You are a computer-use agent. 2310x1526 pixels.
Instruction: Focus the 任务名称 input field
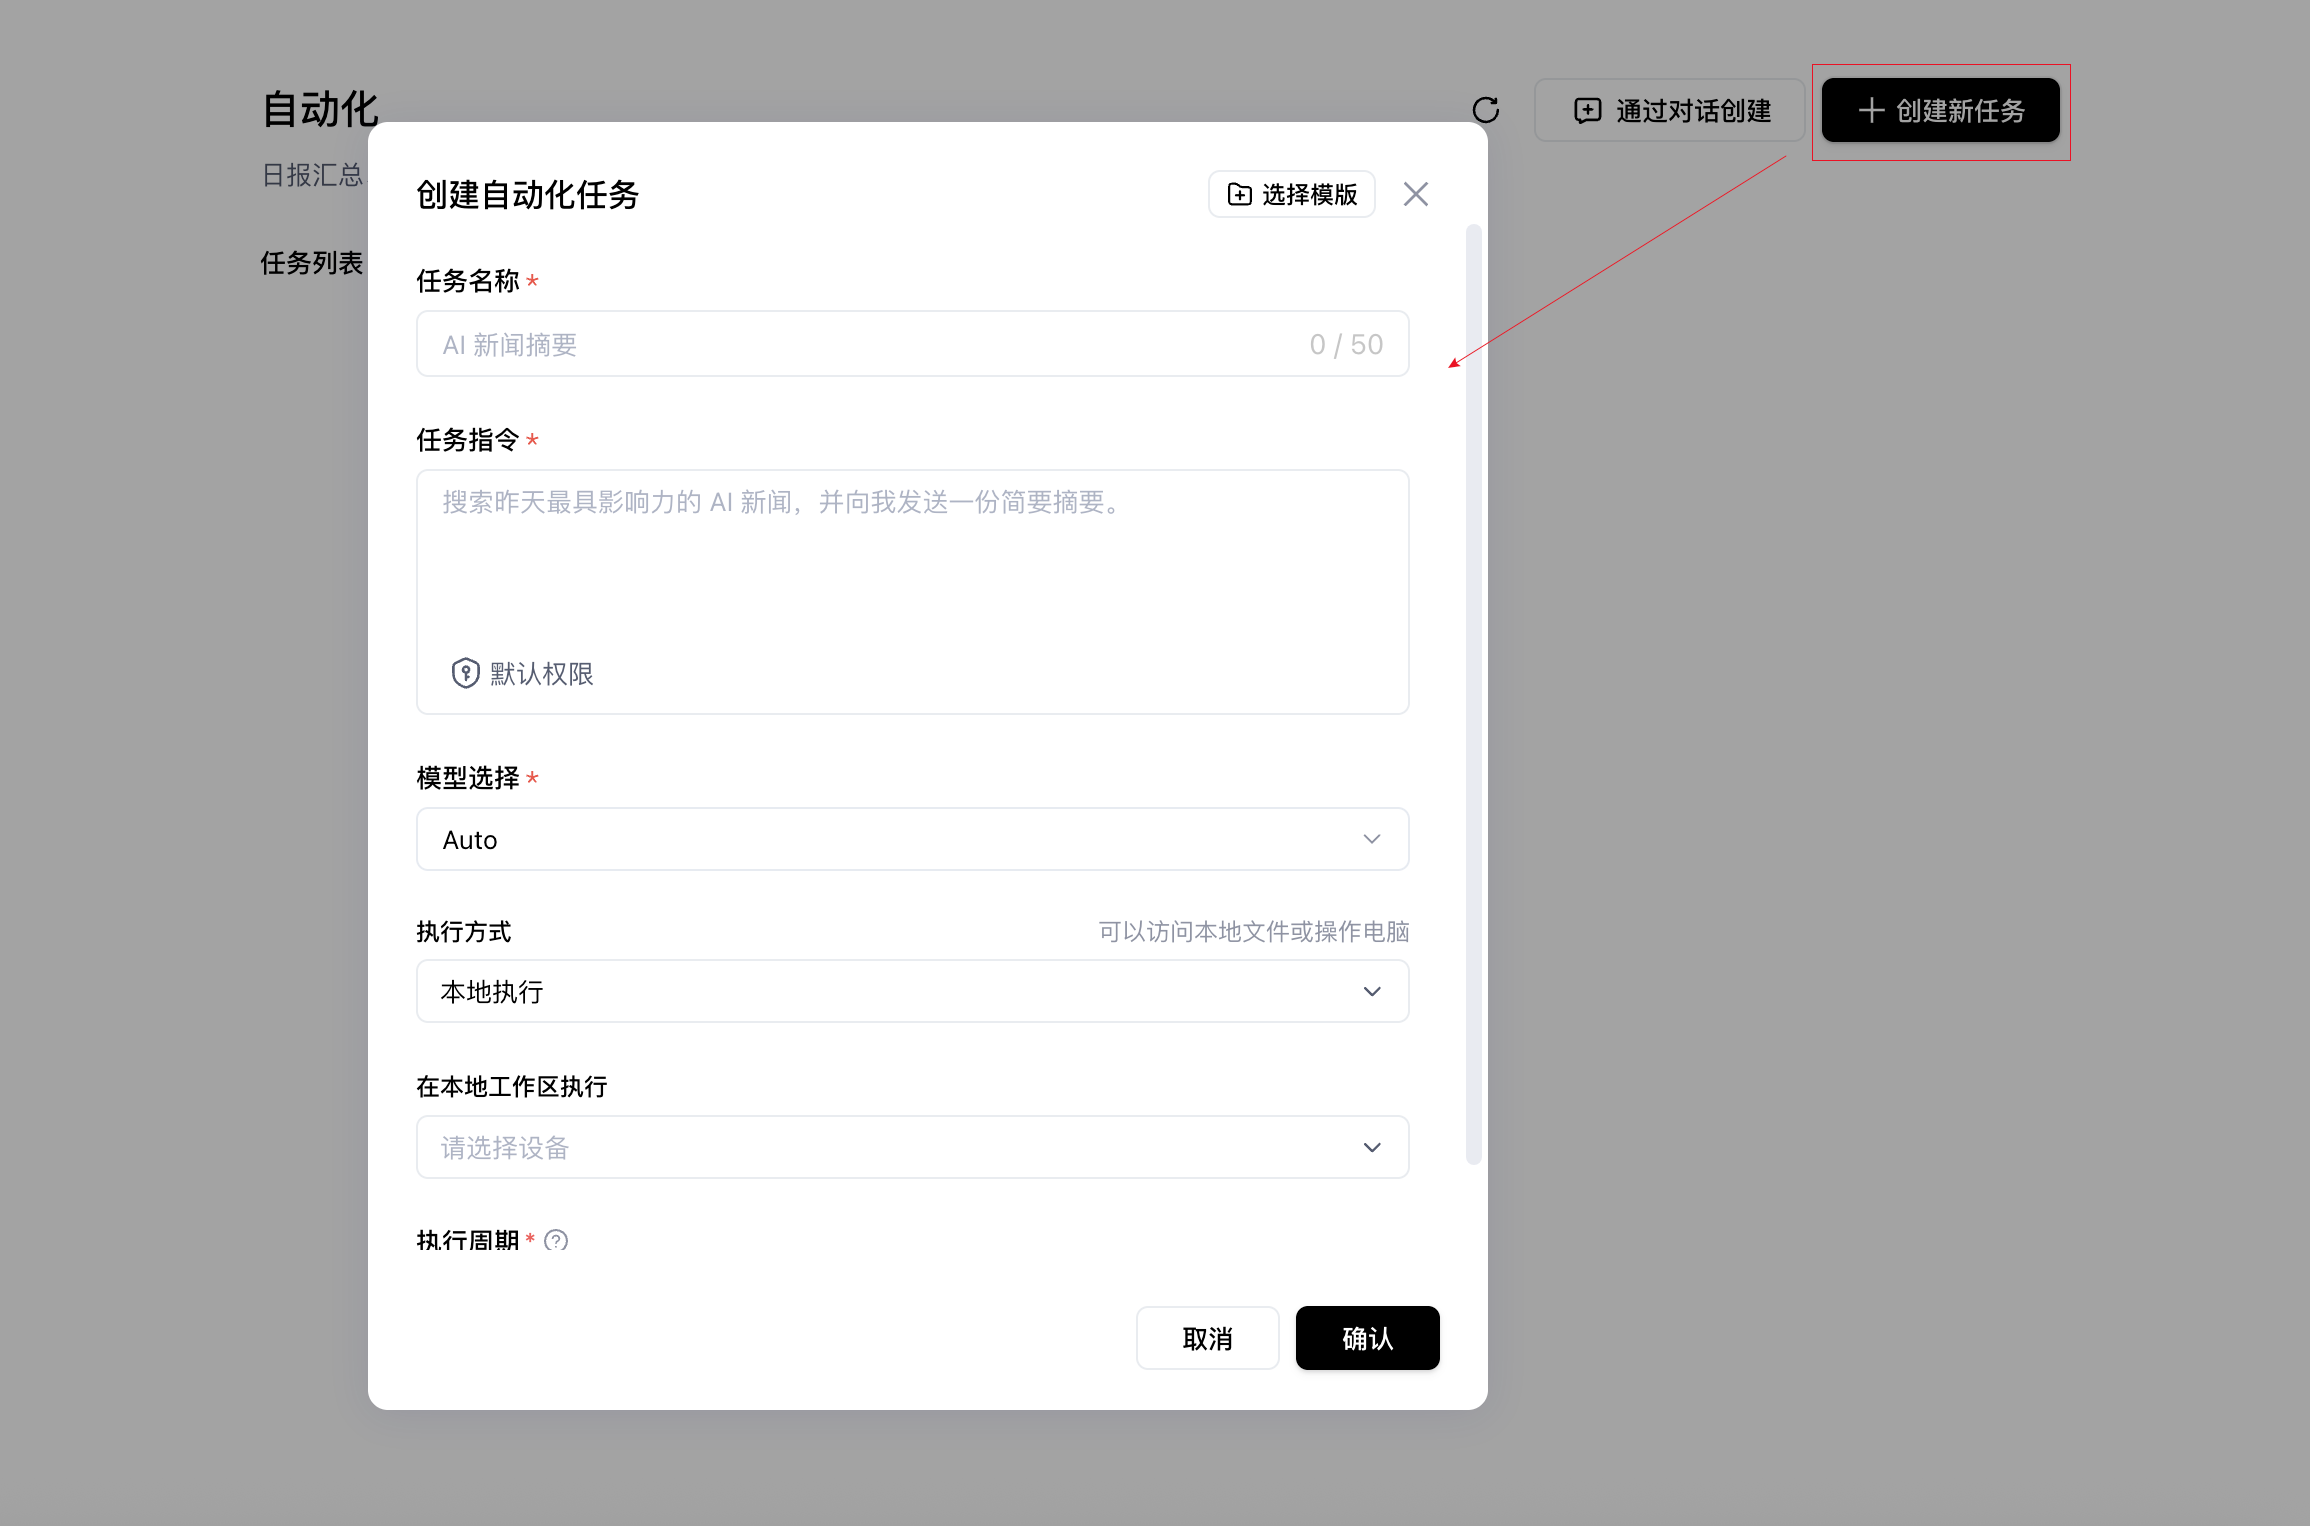coord(913,344)
